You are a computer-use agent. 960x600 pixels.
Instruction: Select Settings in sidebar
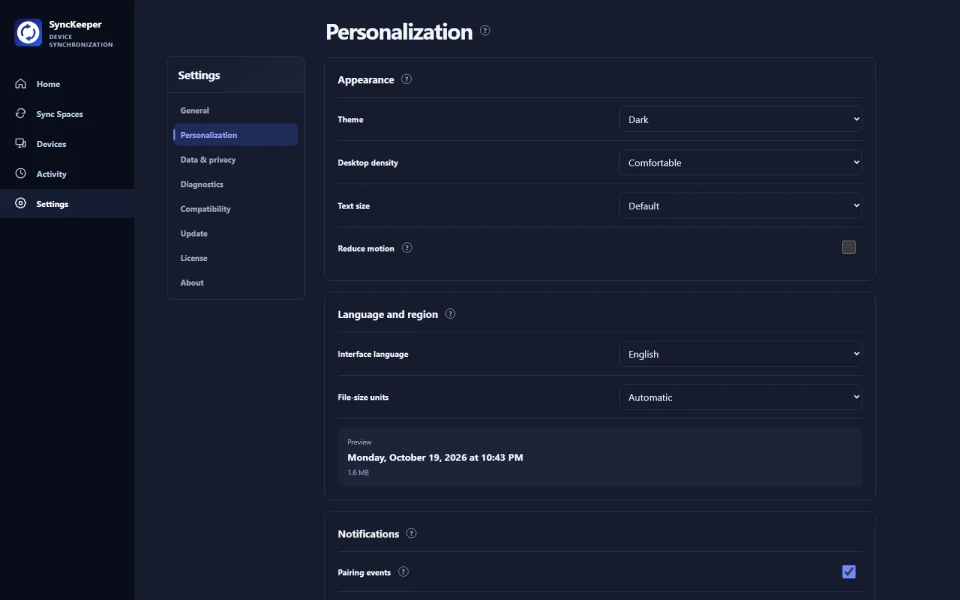coord(67,204)
